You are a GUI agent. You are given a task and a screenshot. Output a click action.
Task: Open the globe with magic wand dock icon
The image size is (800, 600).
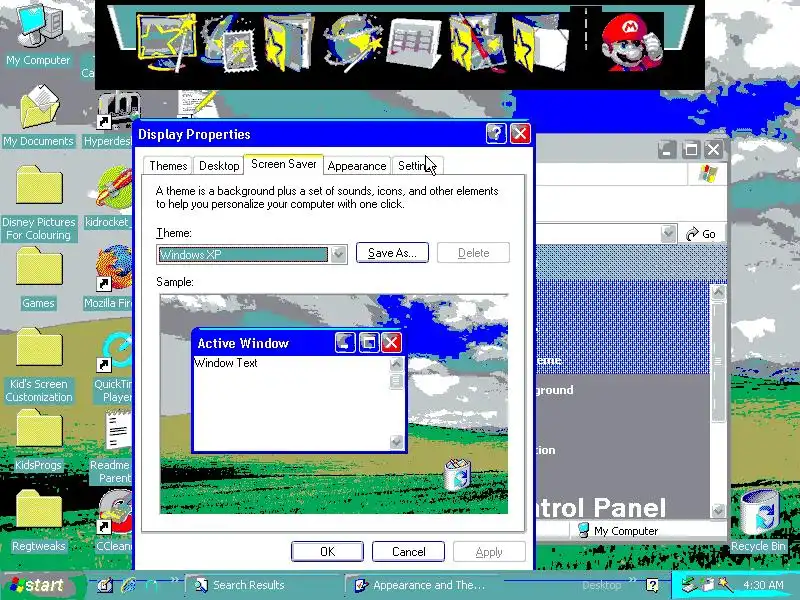click(354, 43)
